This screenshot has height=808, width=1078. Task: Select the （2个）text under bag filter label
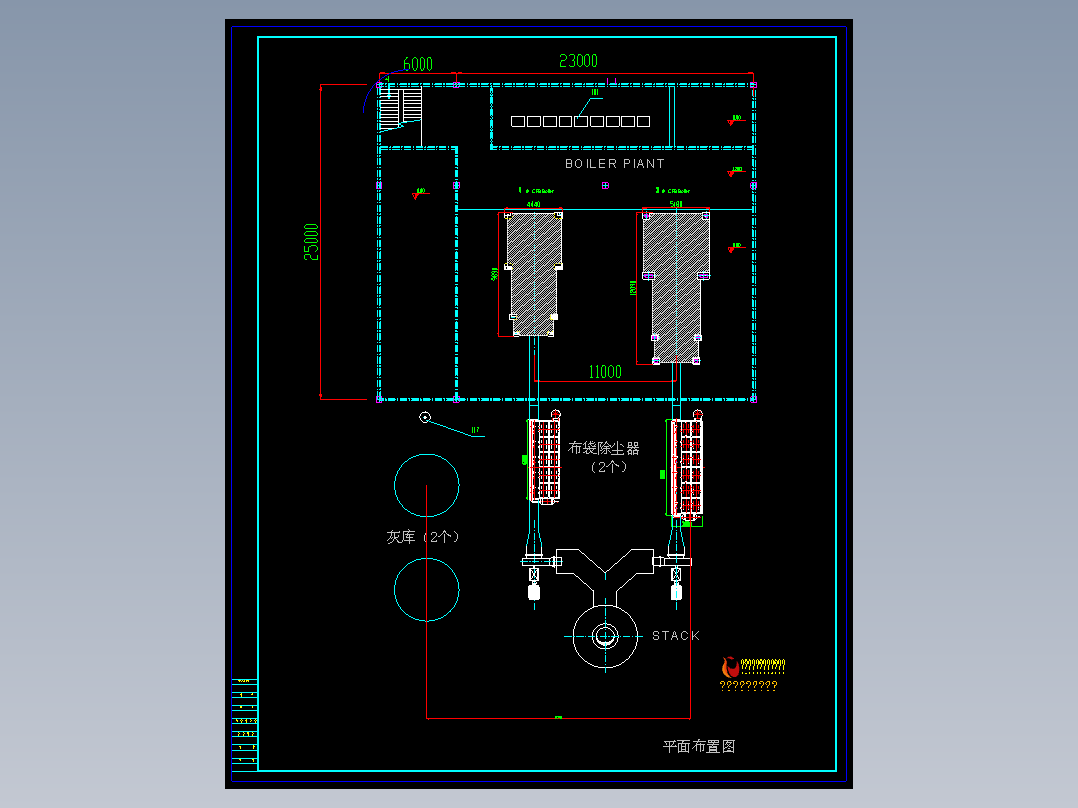click(609, 467)
